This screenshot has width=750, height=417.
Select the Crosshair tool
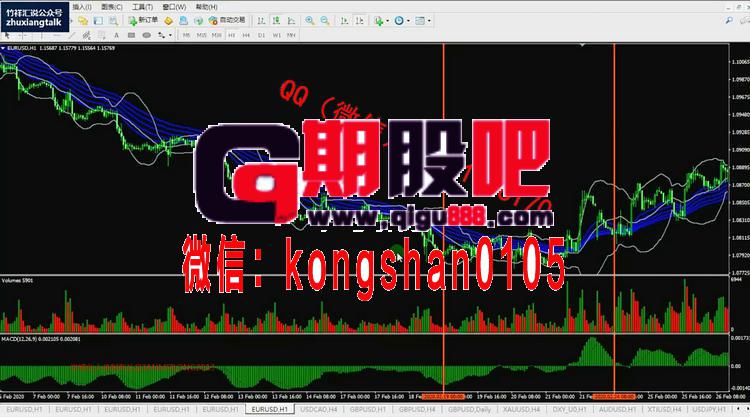(x=22, y=35)
